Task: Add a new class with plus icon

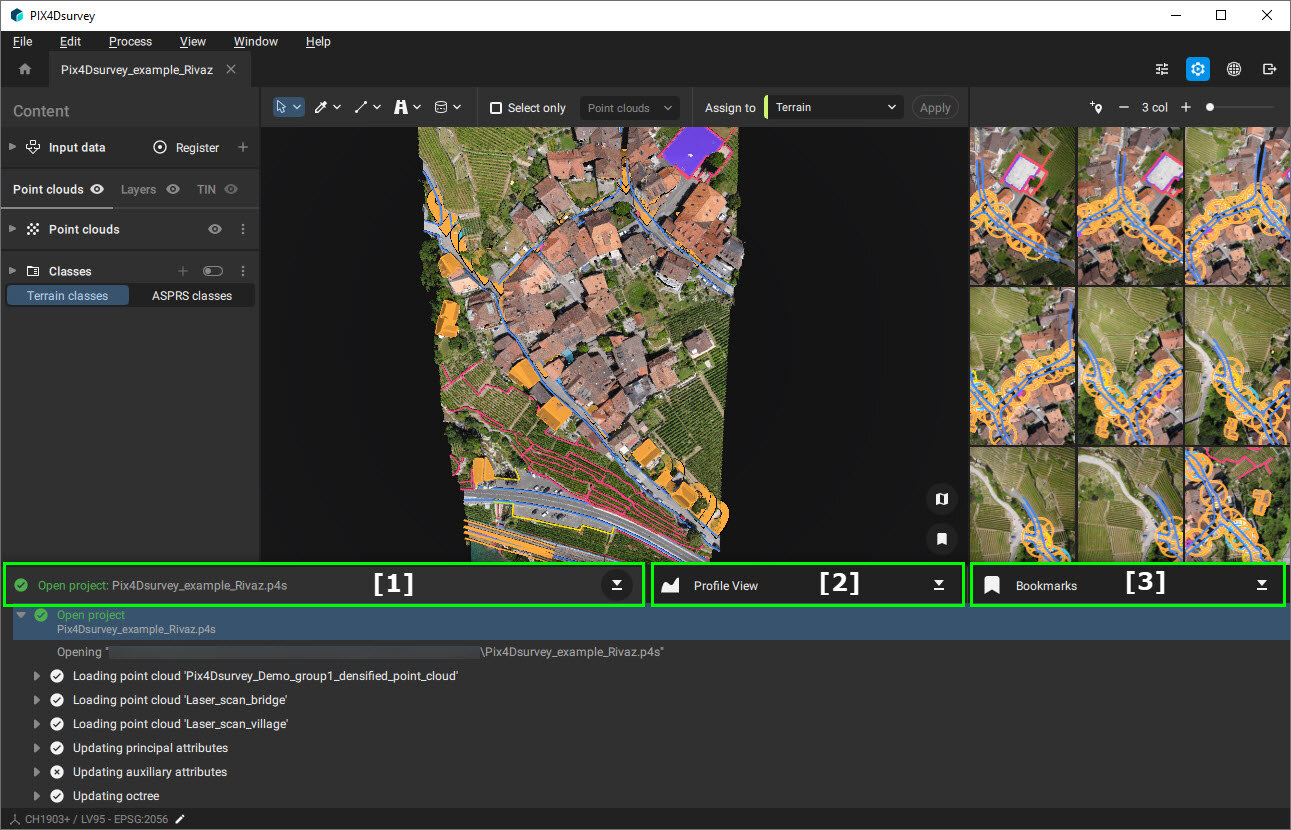Action: click(x=183, y=271)
